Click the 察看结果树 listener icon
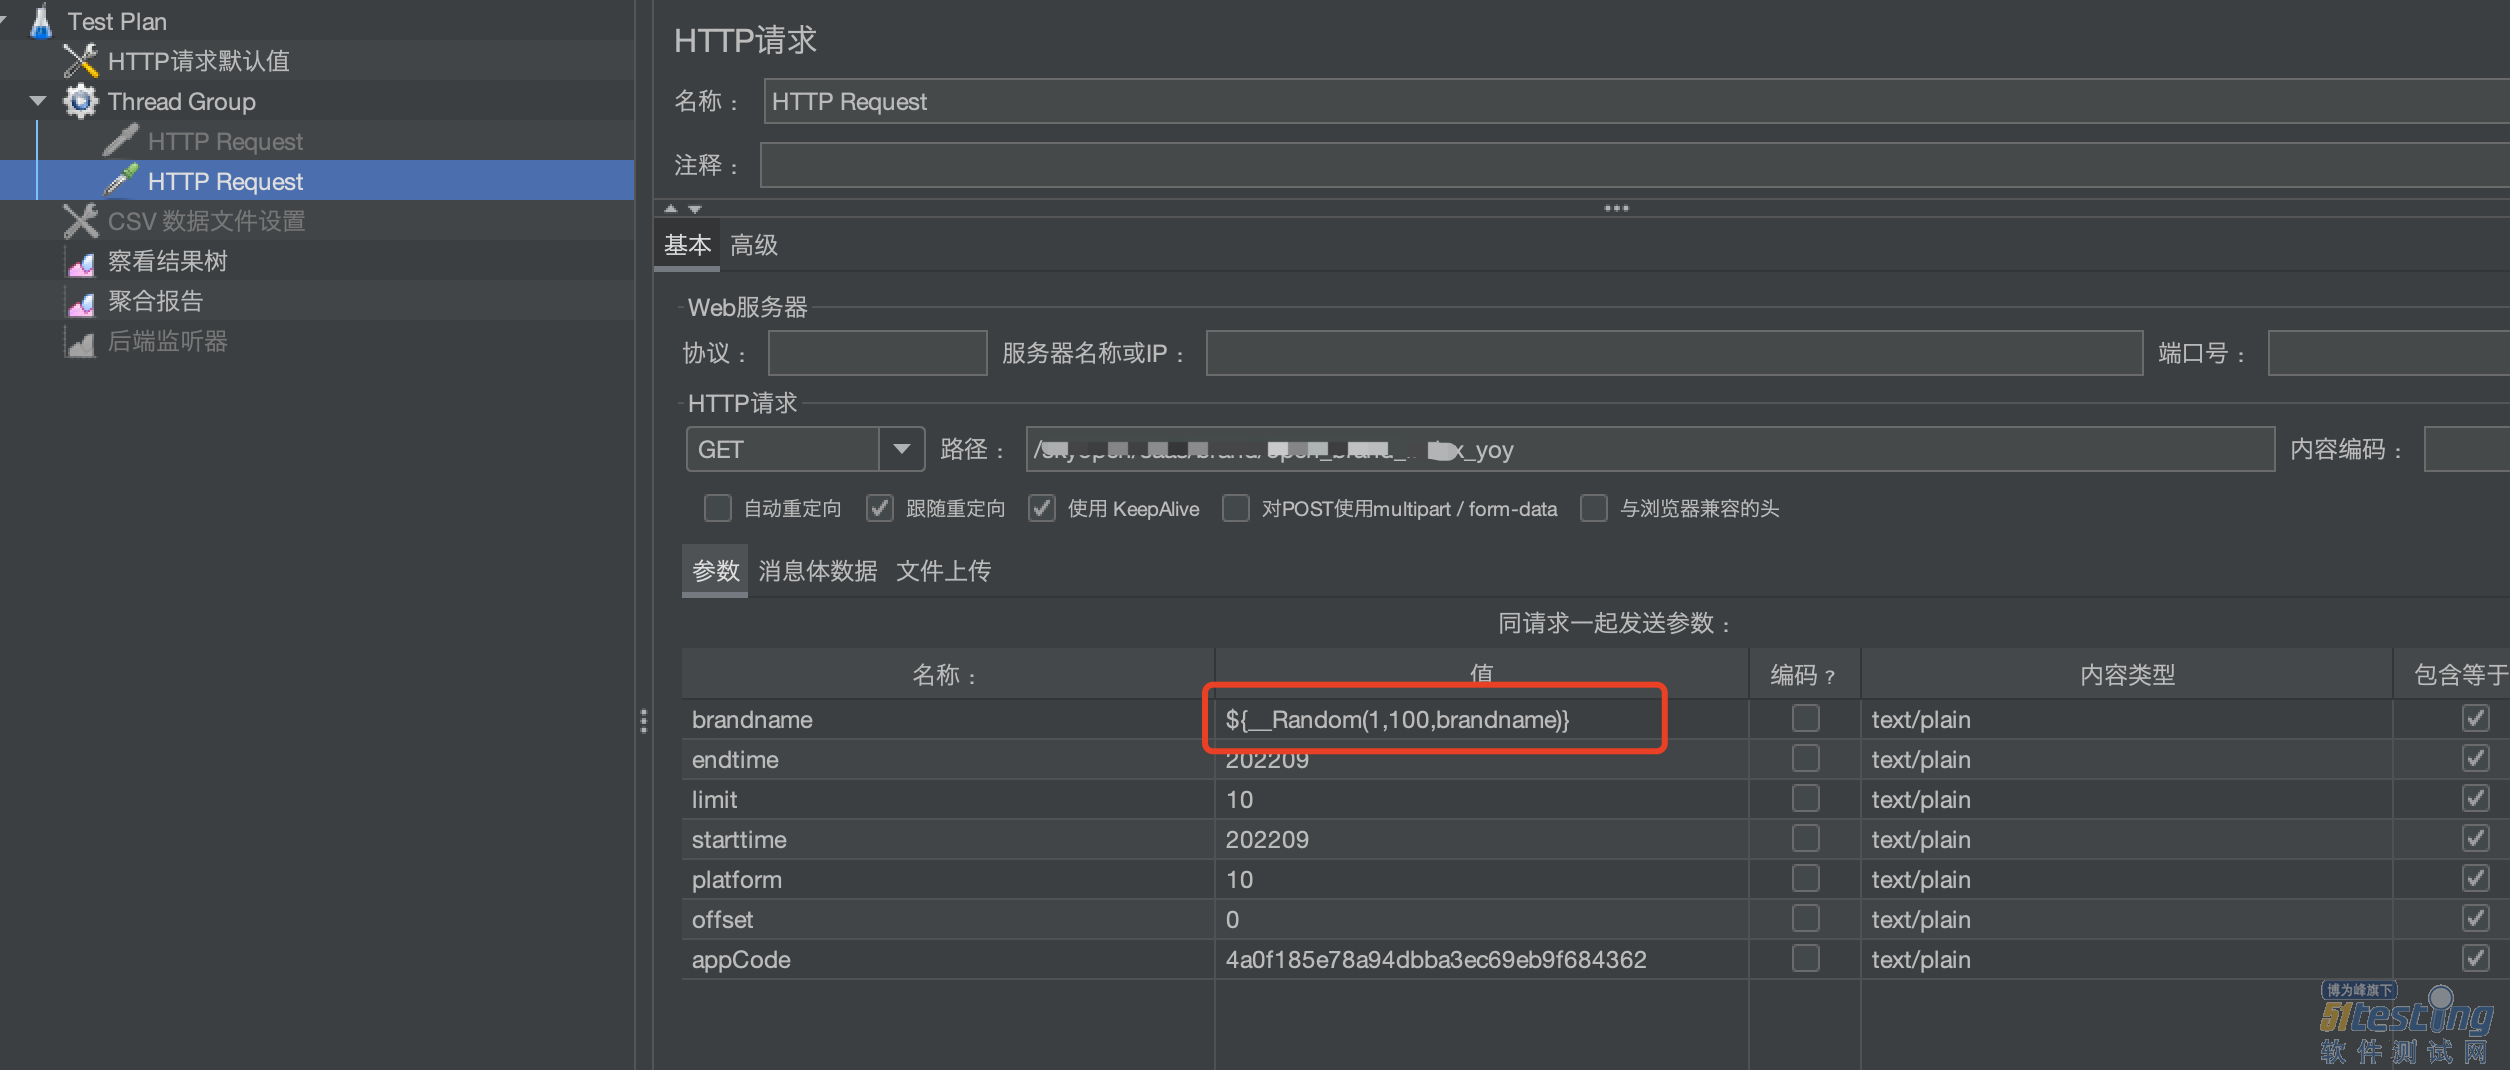The width and height of the screenshot is (2510, 1070). coord(81,263)
